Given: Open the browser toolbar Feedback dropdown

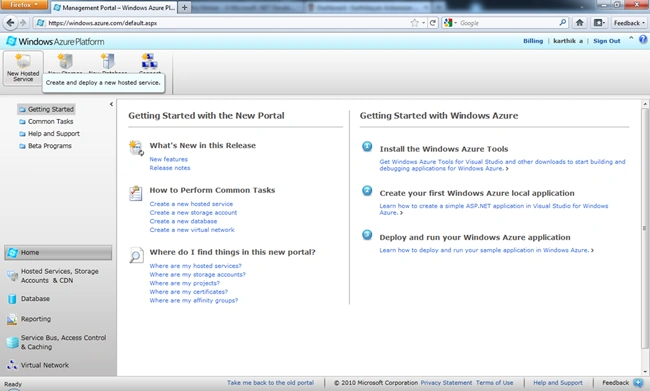Looking at the screenshot, I should [x=629, y=23].
